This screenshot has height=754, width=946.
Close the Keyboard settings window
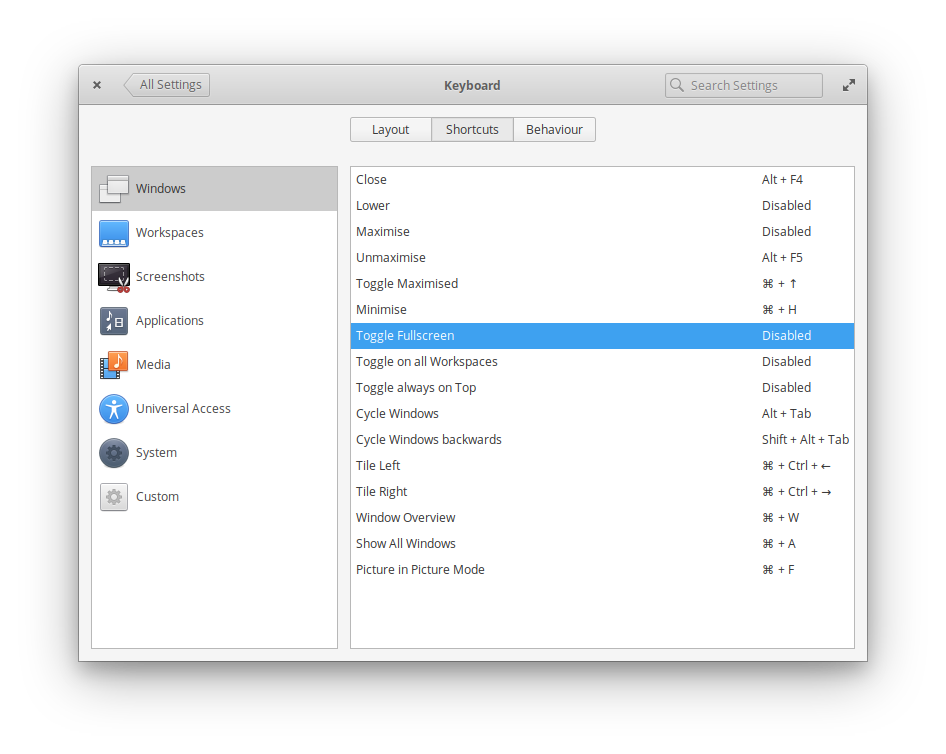click(97, 85)
